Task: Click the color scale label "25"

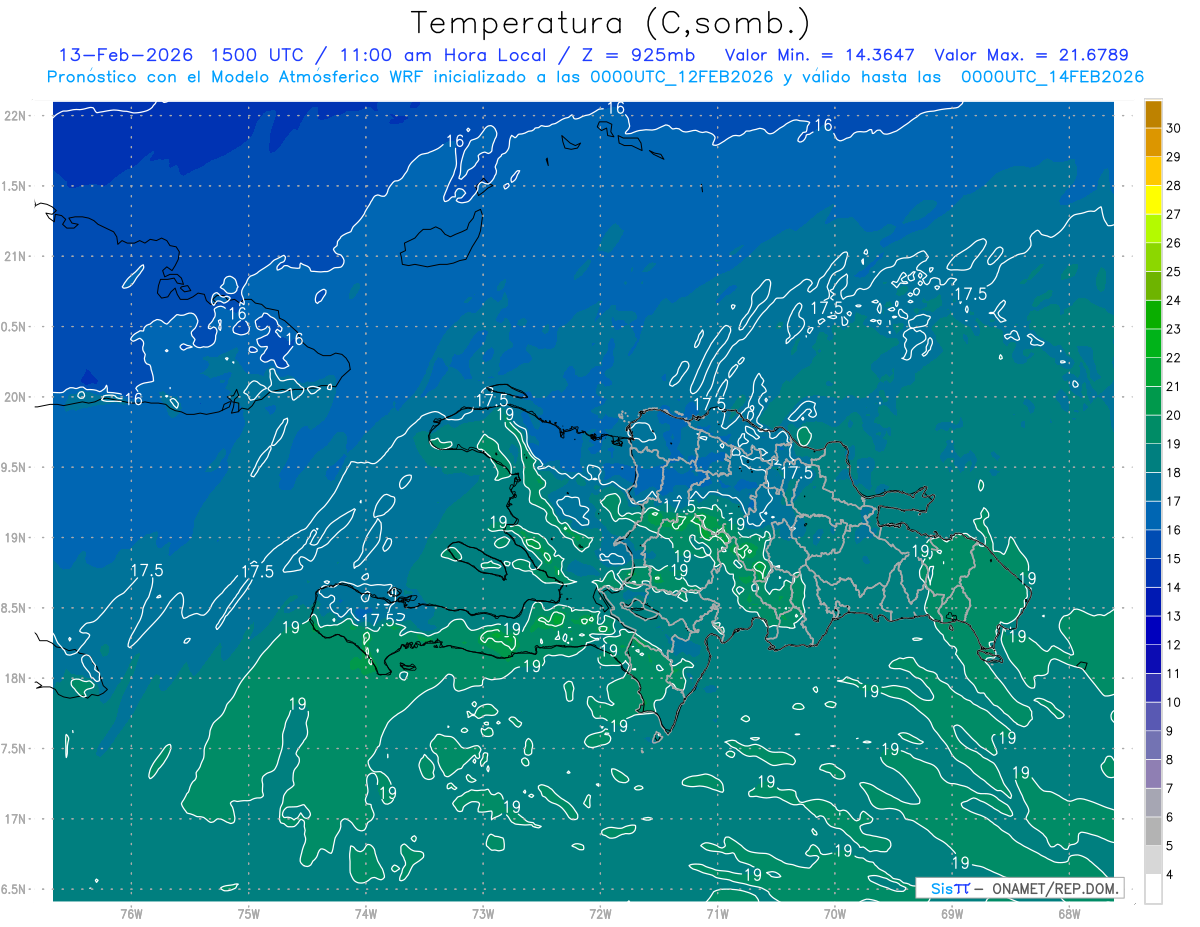Action: (x=1173, y=272)
